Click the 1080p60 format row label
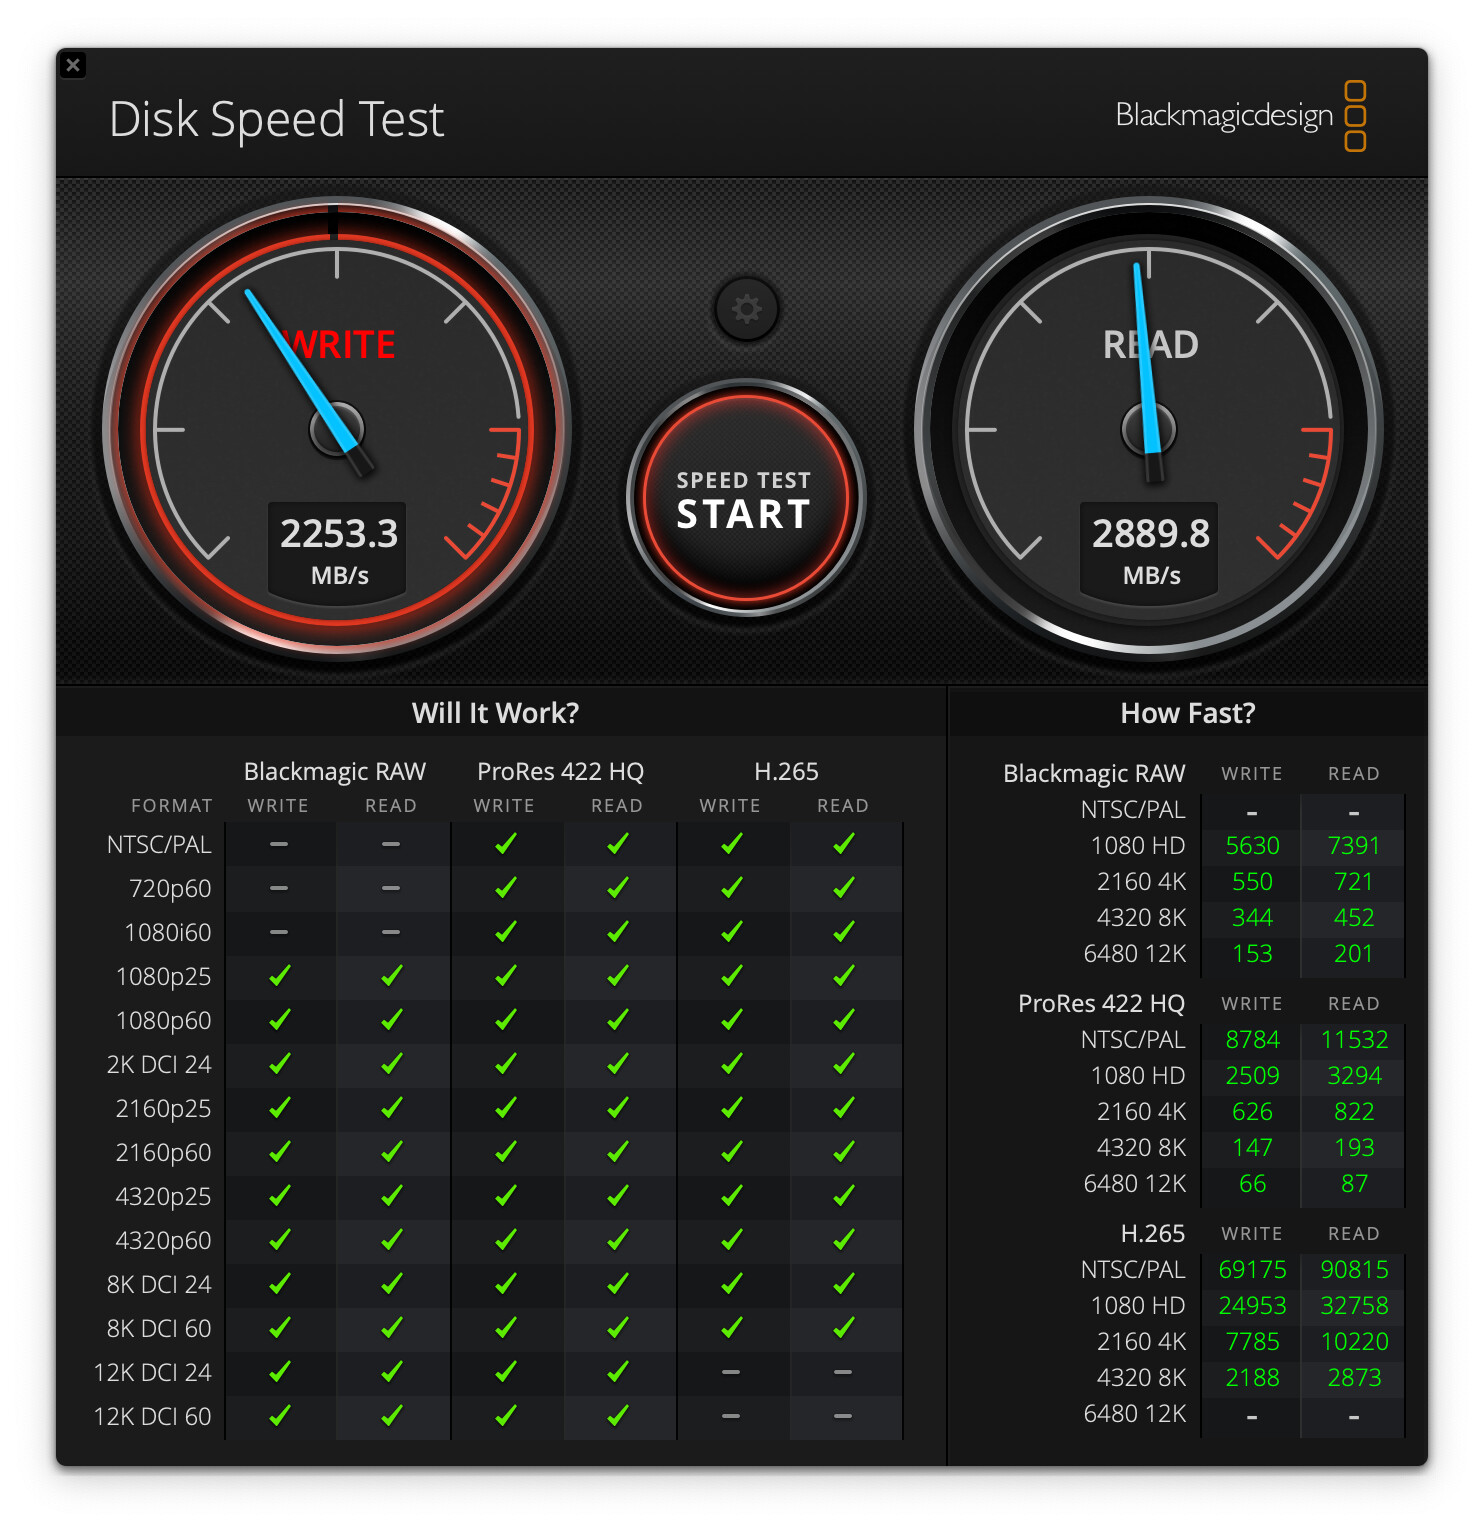 (x=164, y=1021)
